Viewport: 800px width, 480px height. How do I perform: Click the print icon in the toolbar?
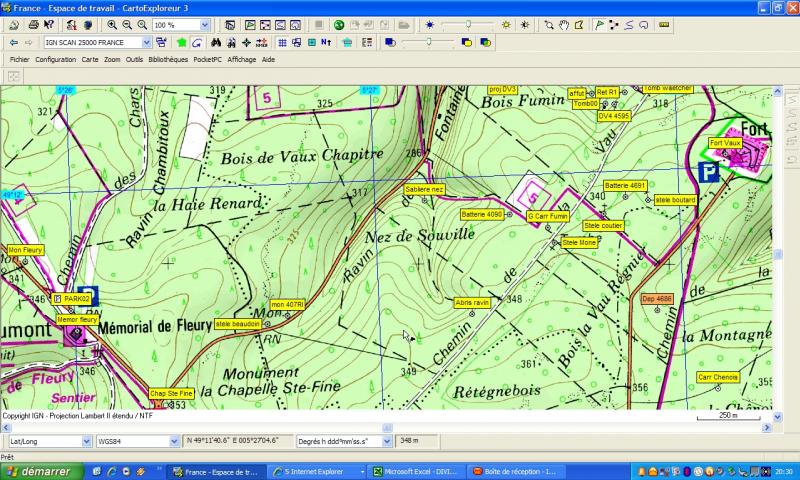tap(33, 24)
